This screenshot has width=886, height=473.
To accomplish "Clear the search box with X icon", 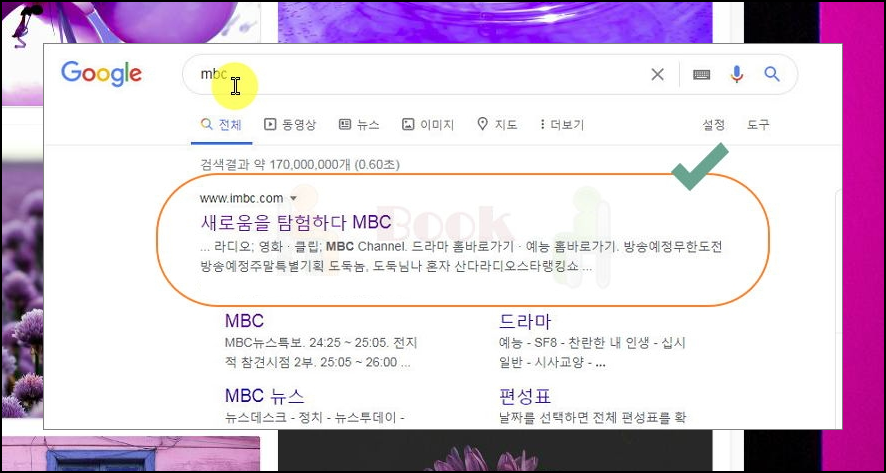I will pyautogui.click(x=657, y=74).
